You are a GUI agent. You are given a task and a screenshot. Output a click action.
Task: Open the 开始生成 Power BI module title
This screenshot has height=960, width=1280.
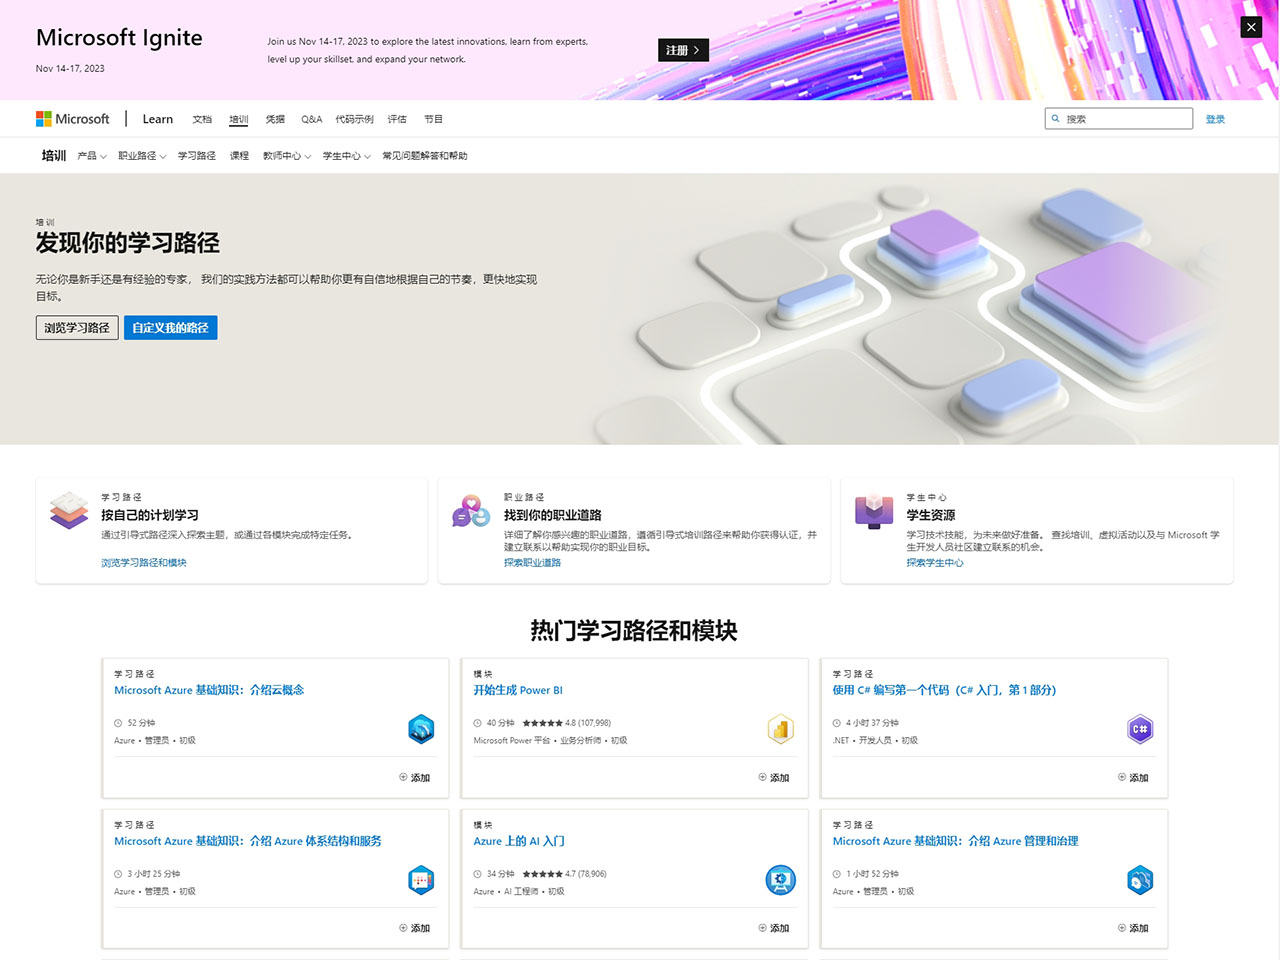(518, 690)
